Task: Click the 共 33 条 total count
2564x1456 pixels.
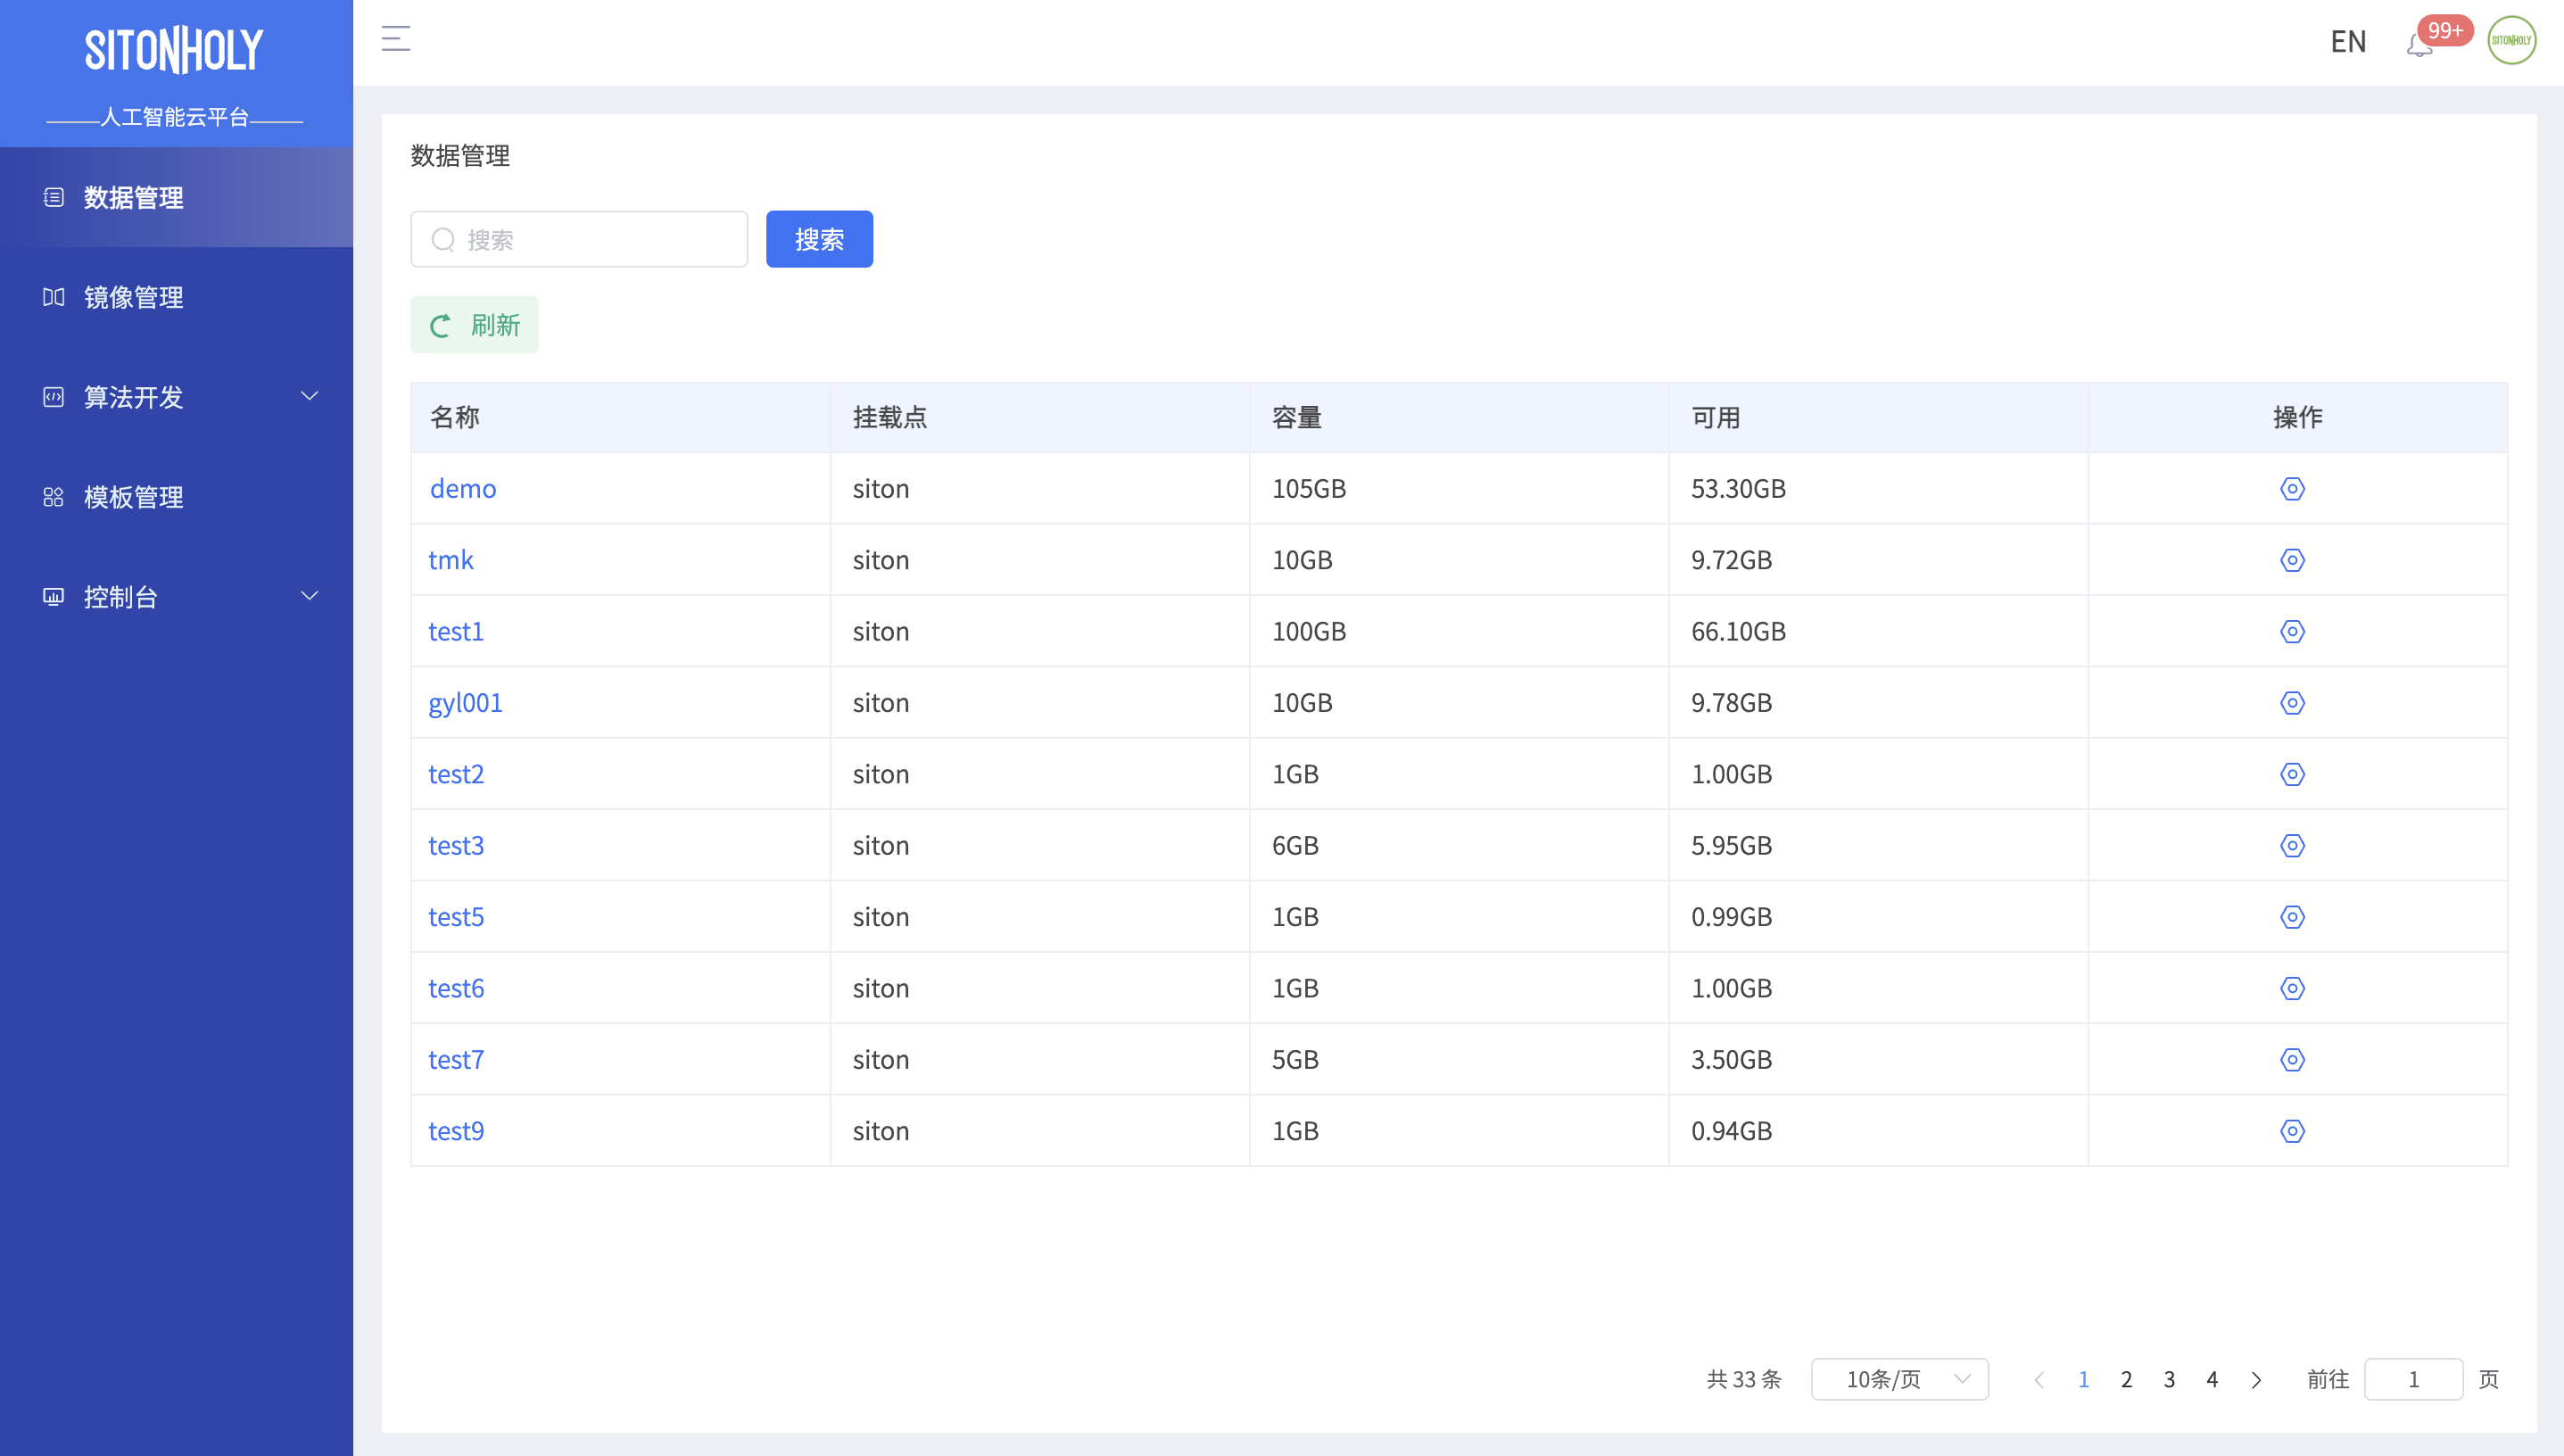Action: [x=1744, y=1380]
